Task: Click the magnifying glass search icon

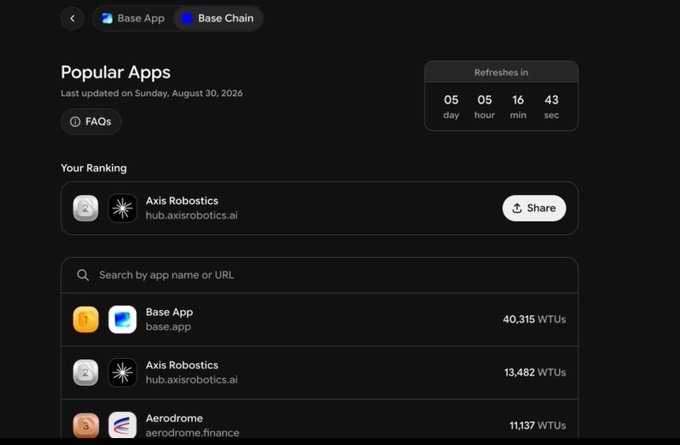Action: (83, 275)
